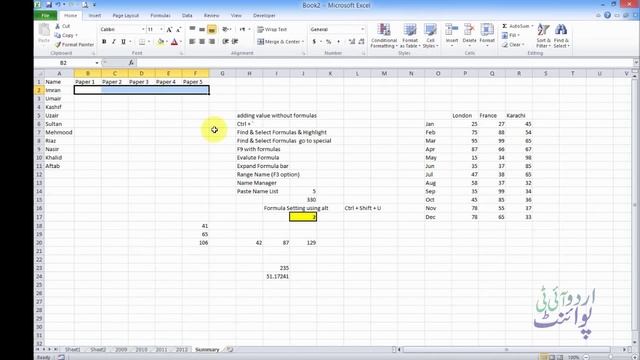Open Format as Table gallery
640x360 pixels.
410,36
